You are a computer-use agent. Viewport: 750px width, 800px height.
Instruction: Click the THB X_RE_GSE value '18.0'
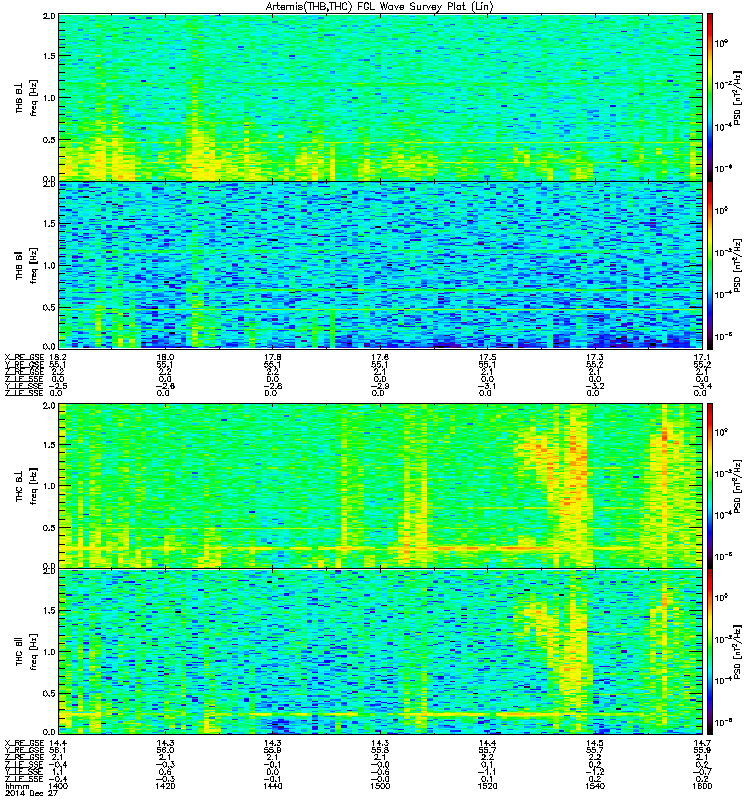pos(165,357)
